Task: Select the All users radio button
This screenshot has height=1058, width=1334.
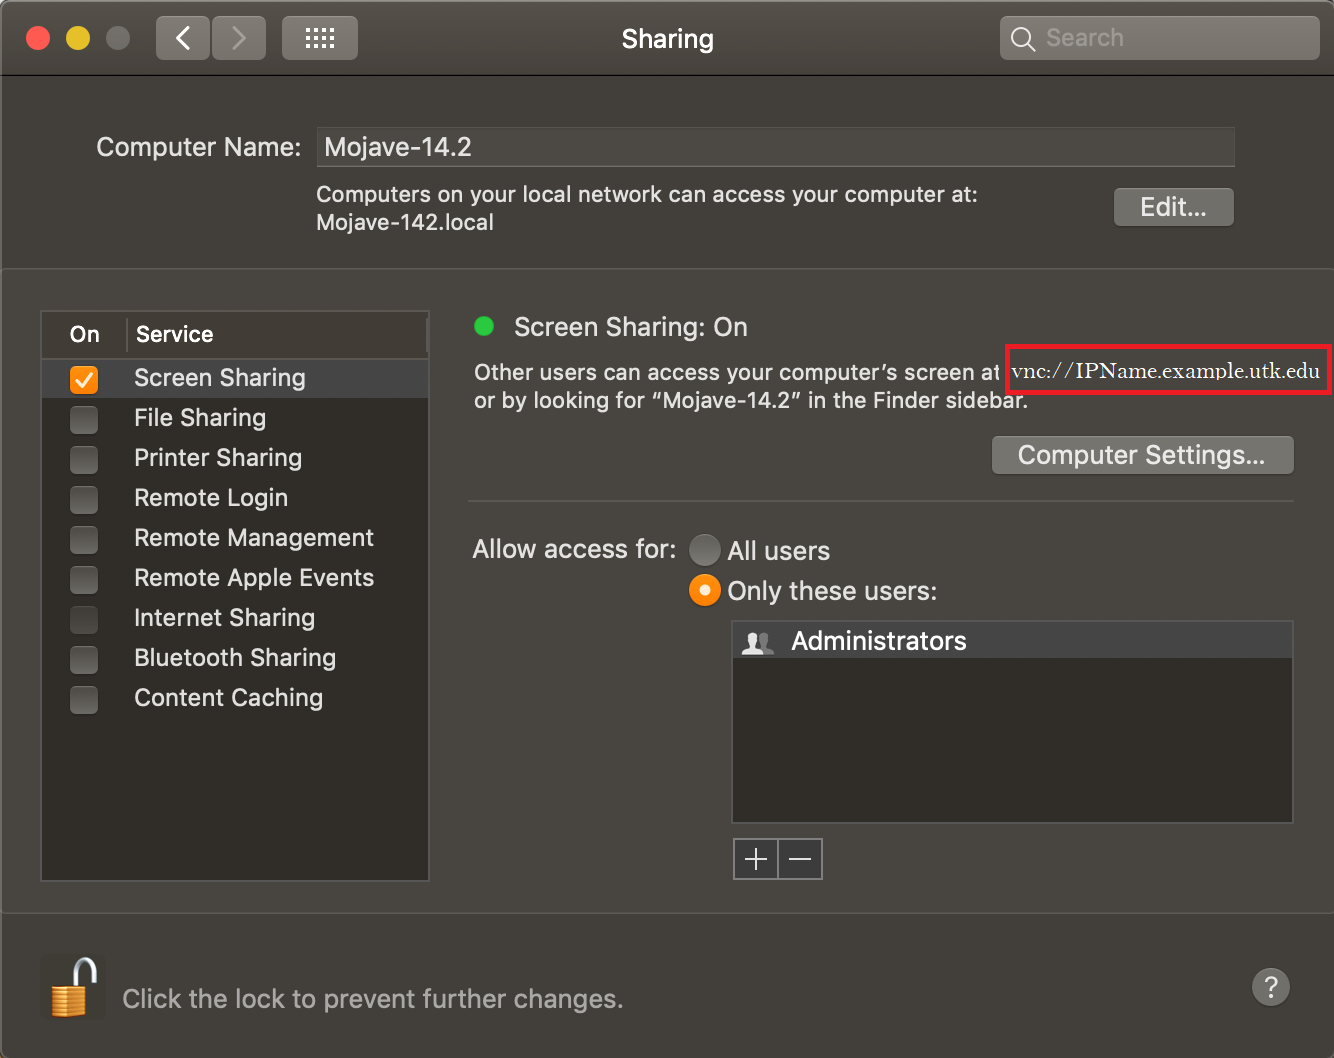Action: pyautogui.click(x=705, y=550)
